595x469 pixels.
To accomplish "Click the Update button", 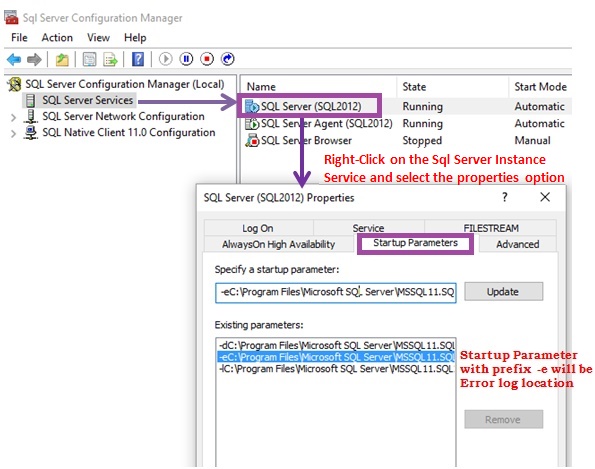I will pyautogui.click(x=503, y=291).
